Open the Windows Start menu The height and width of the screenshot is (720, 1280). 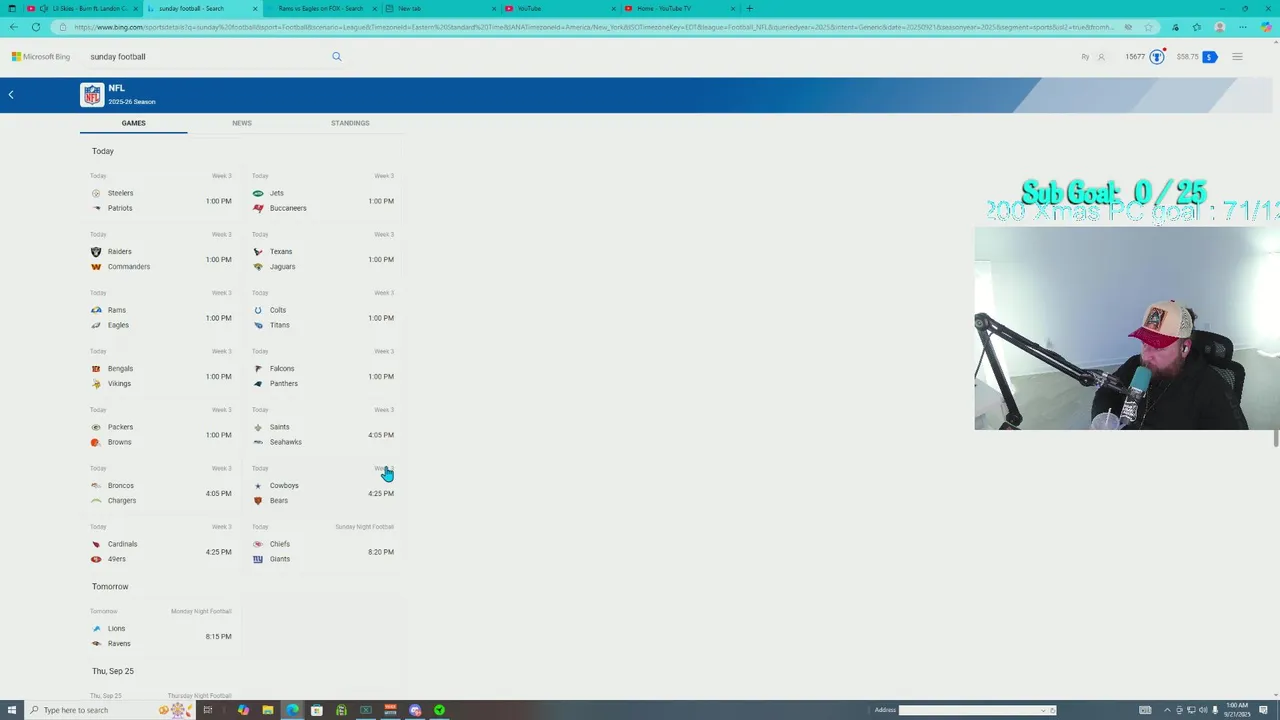point(12,710)
